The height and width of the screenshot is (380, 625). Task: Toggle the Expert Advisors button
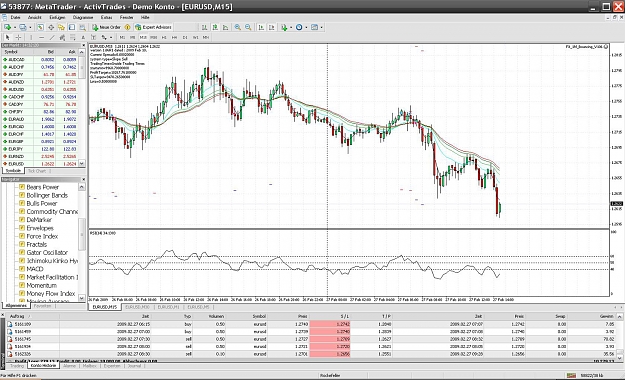pos(153,27)
